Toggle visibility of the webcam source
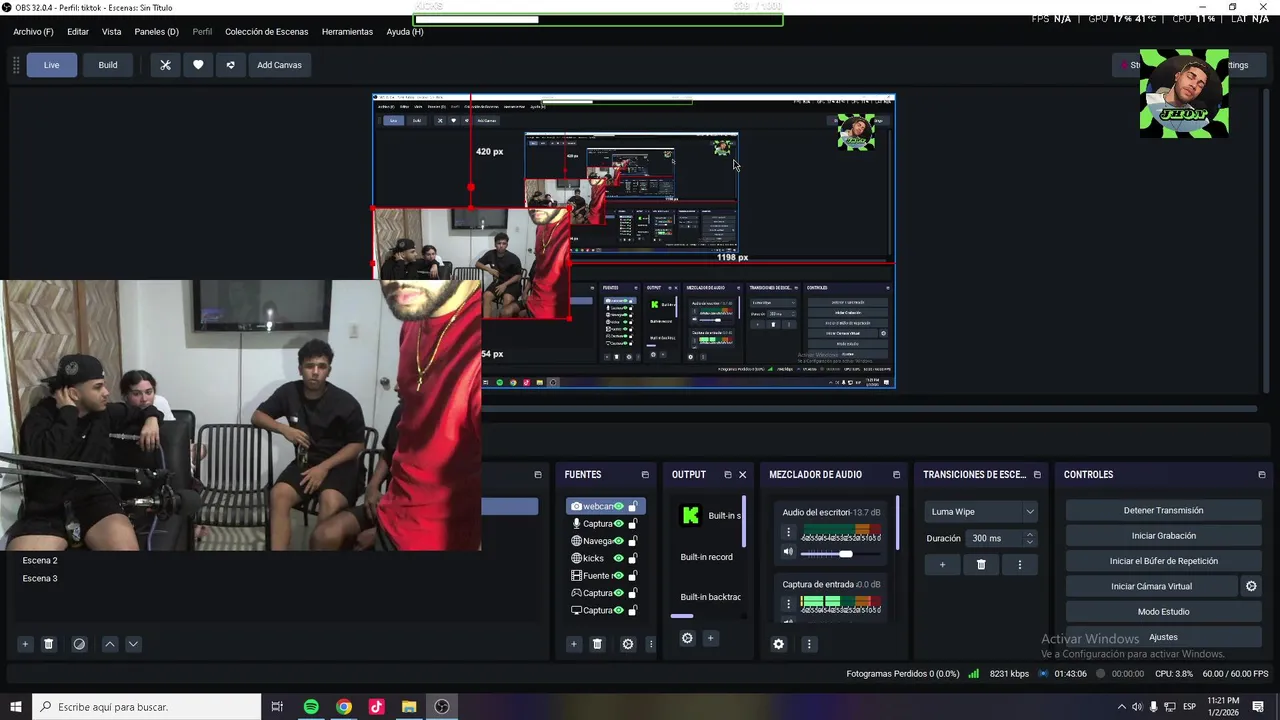Image resolution: width=1280 pixels, height=720 pixels. coord(619,506)
